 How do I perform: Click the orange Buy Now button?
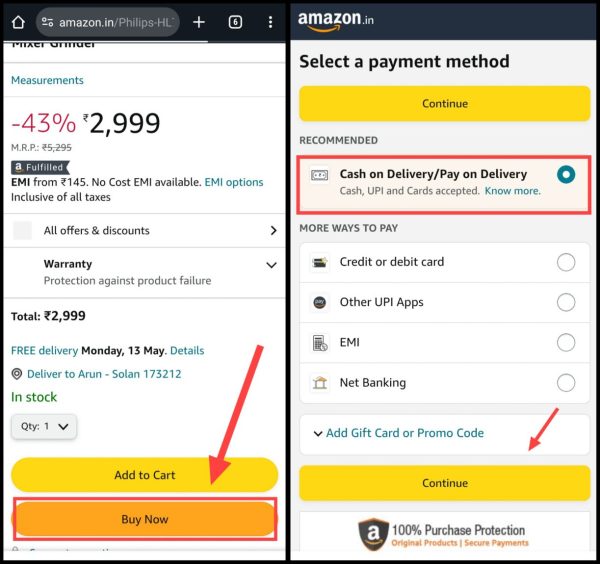(x=145, y=519)
